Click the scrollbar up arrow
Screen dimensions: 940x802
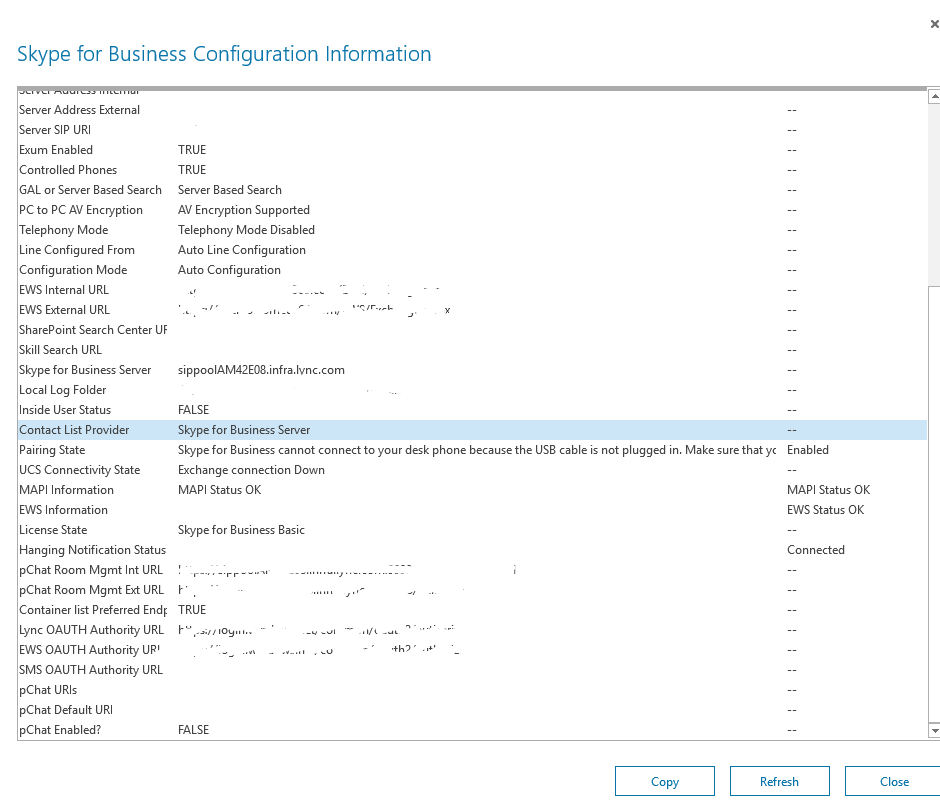tap(934, 96)
